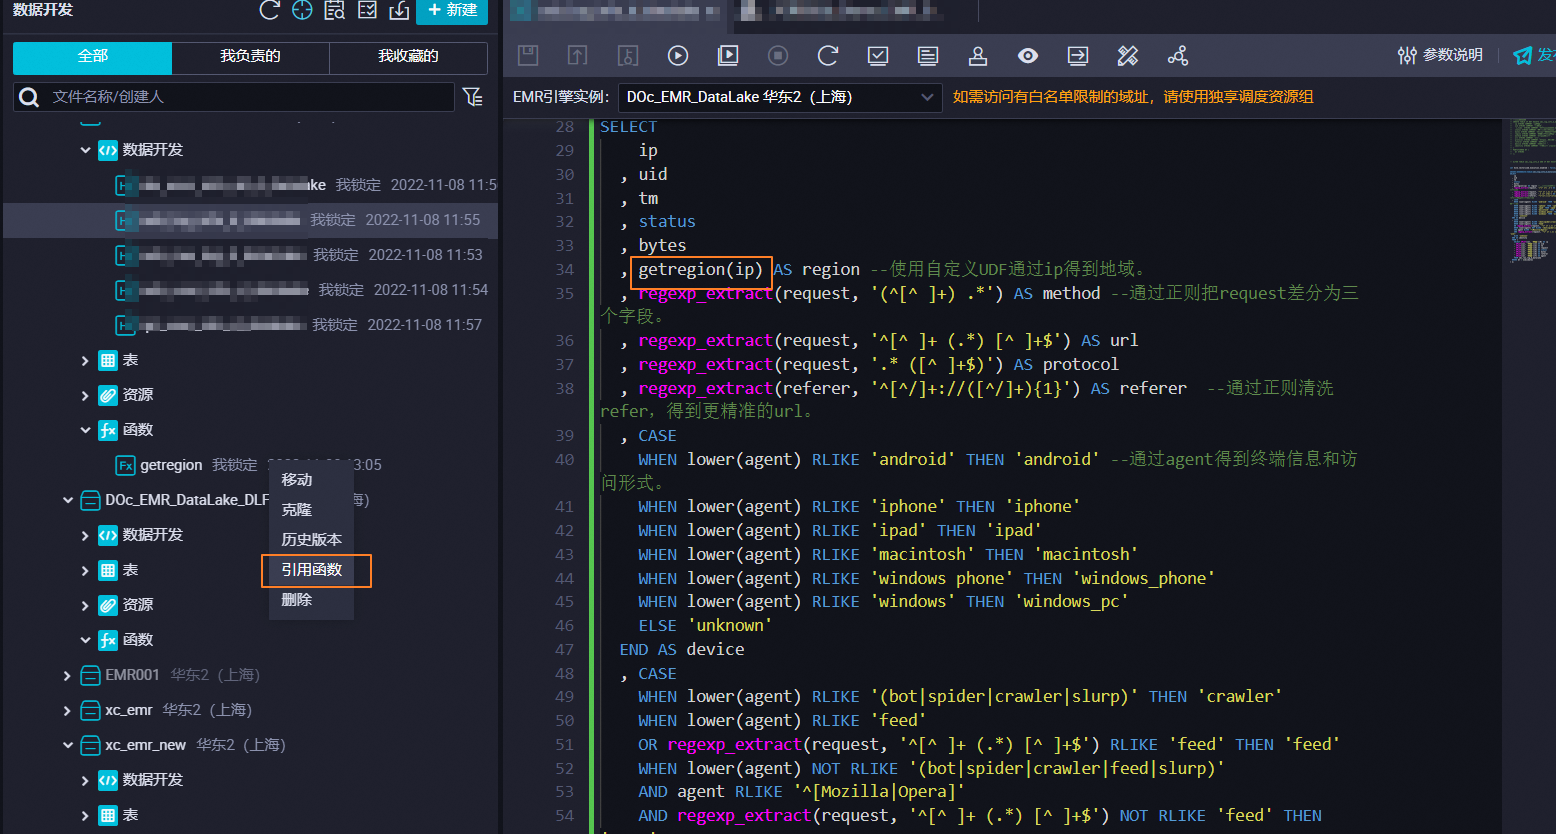Image resolution: width=1556 pixels, height=834 pixels.
Task: Expand 表 folder above getregion
Action: tap(86, 360)
